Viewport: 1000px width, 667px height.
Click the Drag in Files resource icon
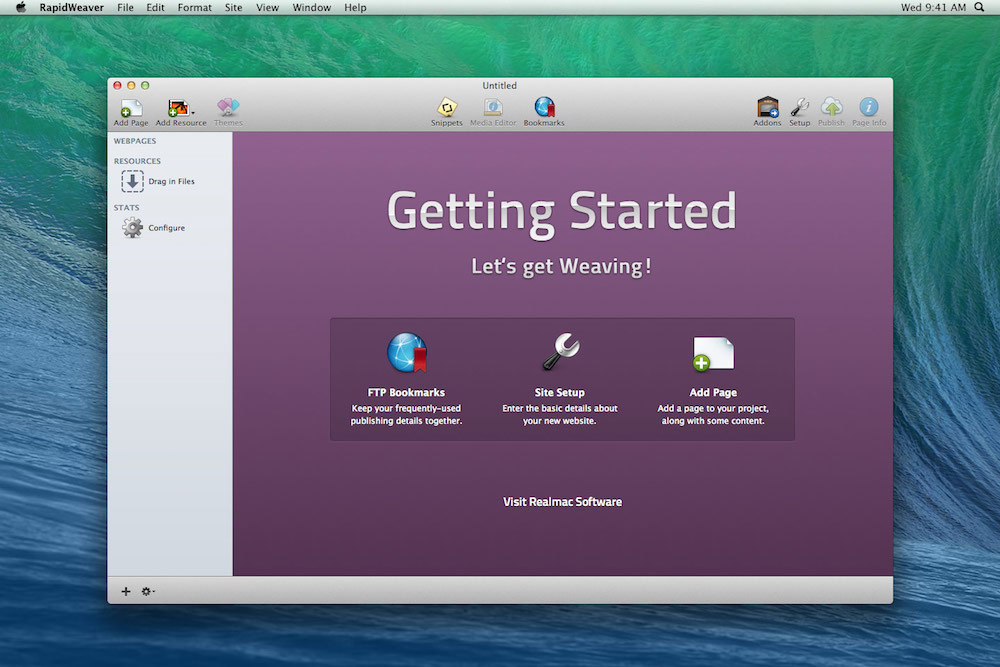coord(132,181)
